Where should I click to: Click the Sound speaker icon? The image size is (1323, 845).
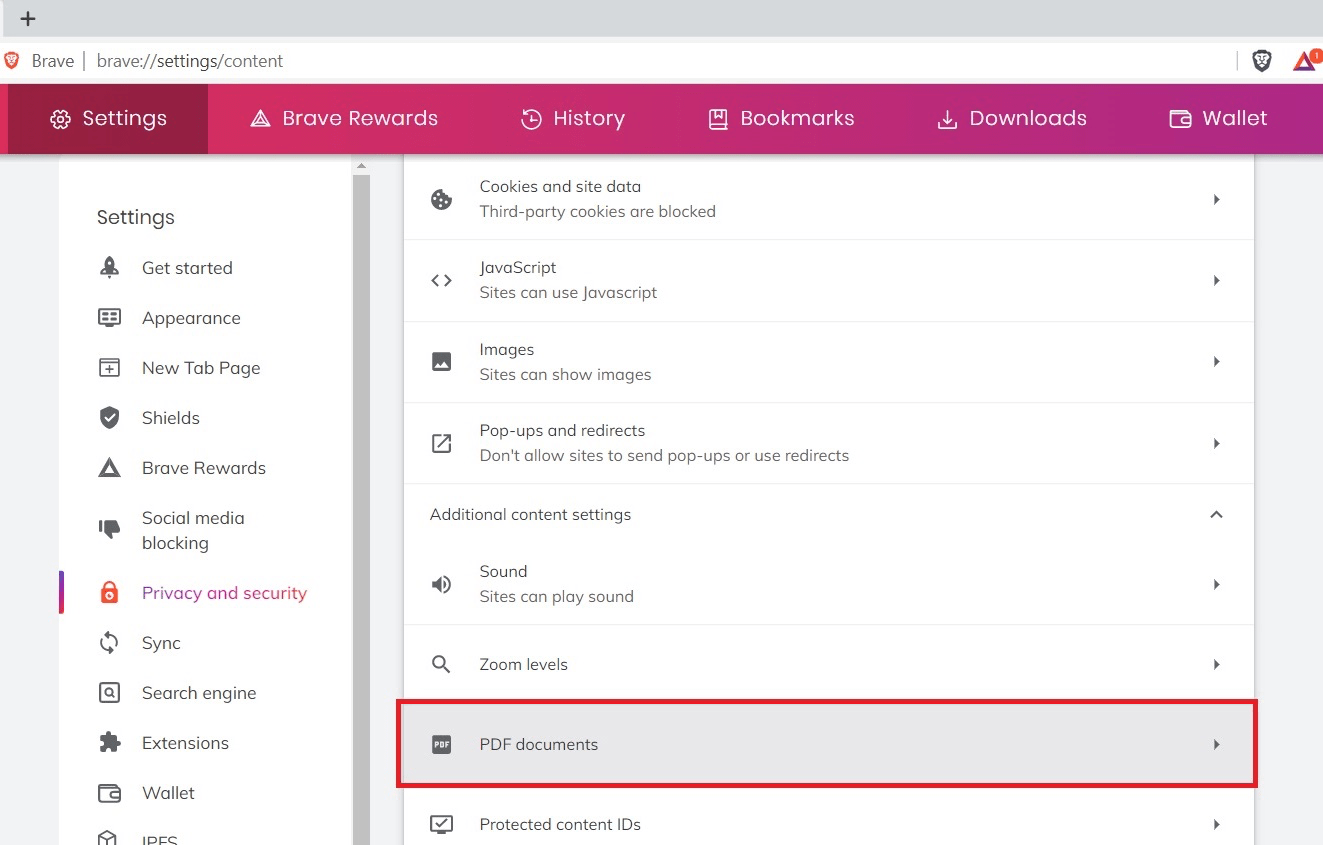(441, 584)
